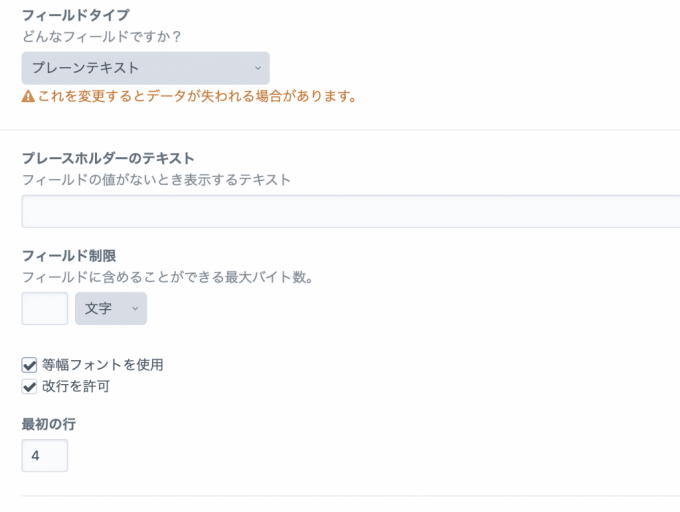This screenshot has height=512, width=680.
Task: Click the 等幅フォントを使用 label text
Action: click(x=103, y=365)
